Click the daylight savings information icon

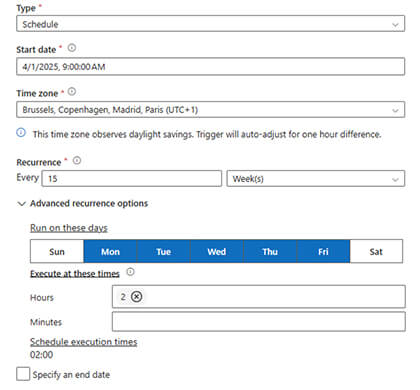(x=21, y=133)
